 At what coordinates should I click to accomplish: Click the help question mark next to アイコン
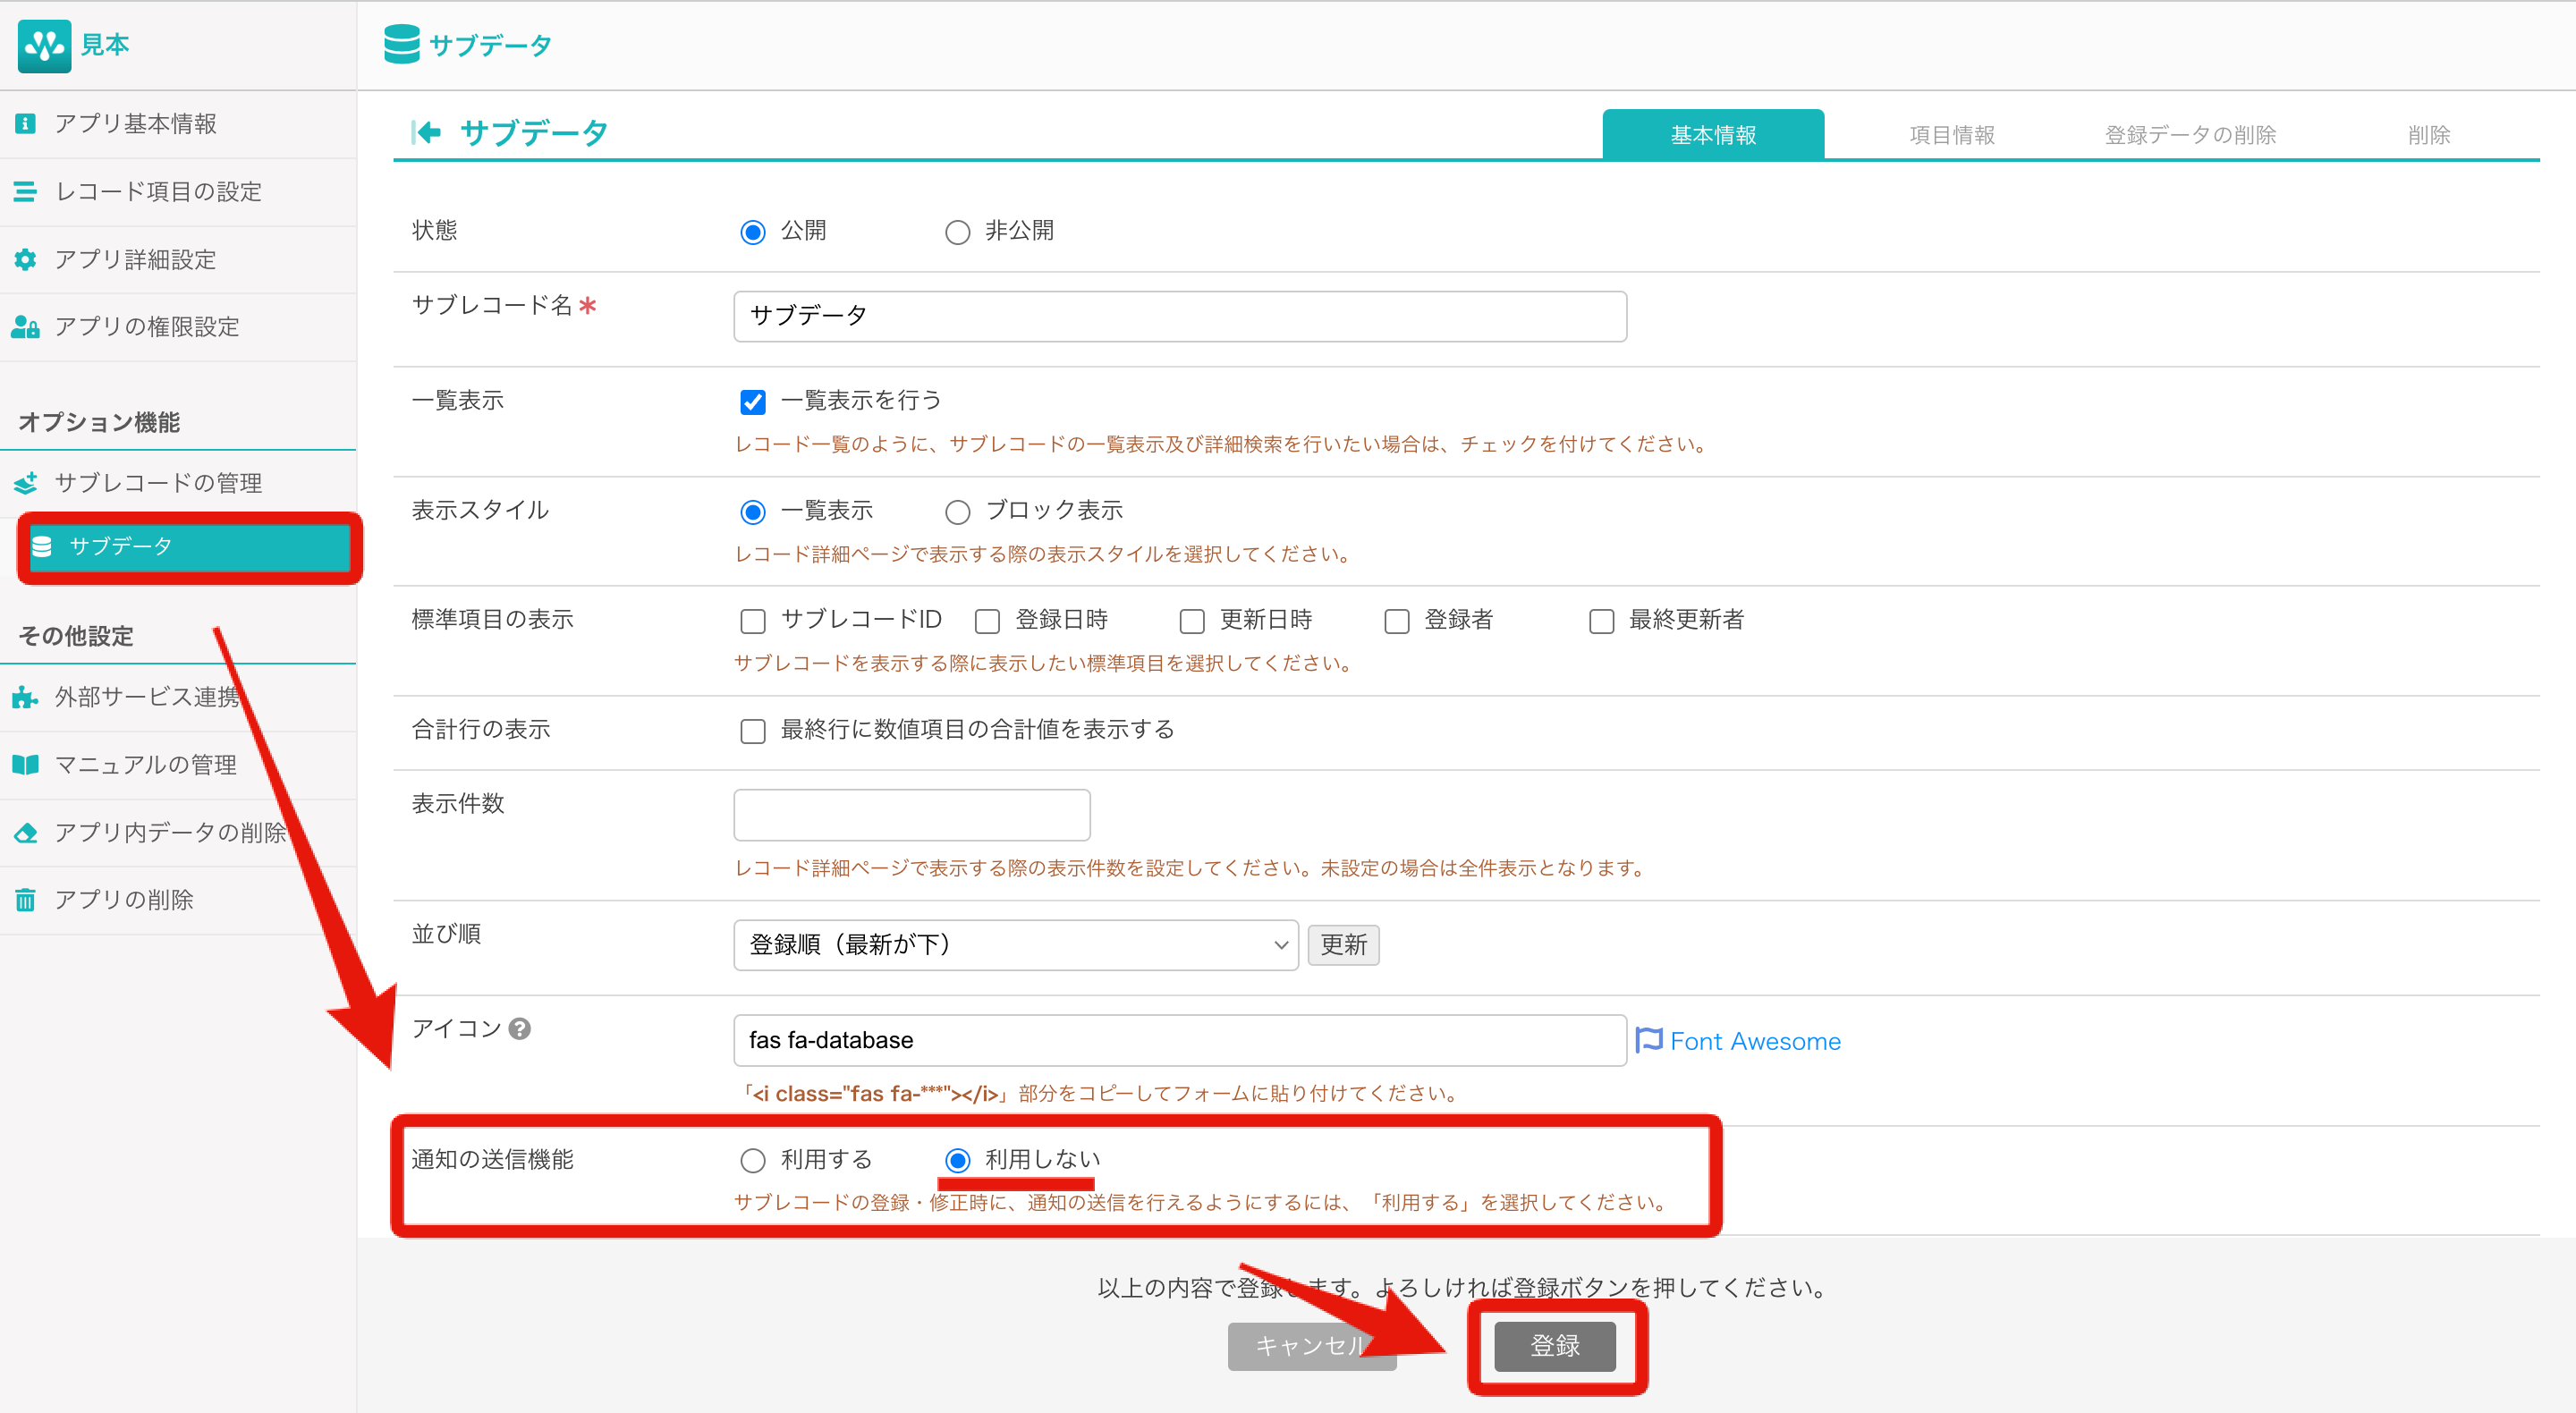(x=519, y=1029)
